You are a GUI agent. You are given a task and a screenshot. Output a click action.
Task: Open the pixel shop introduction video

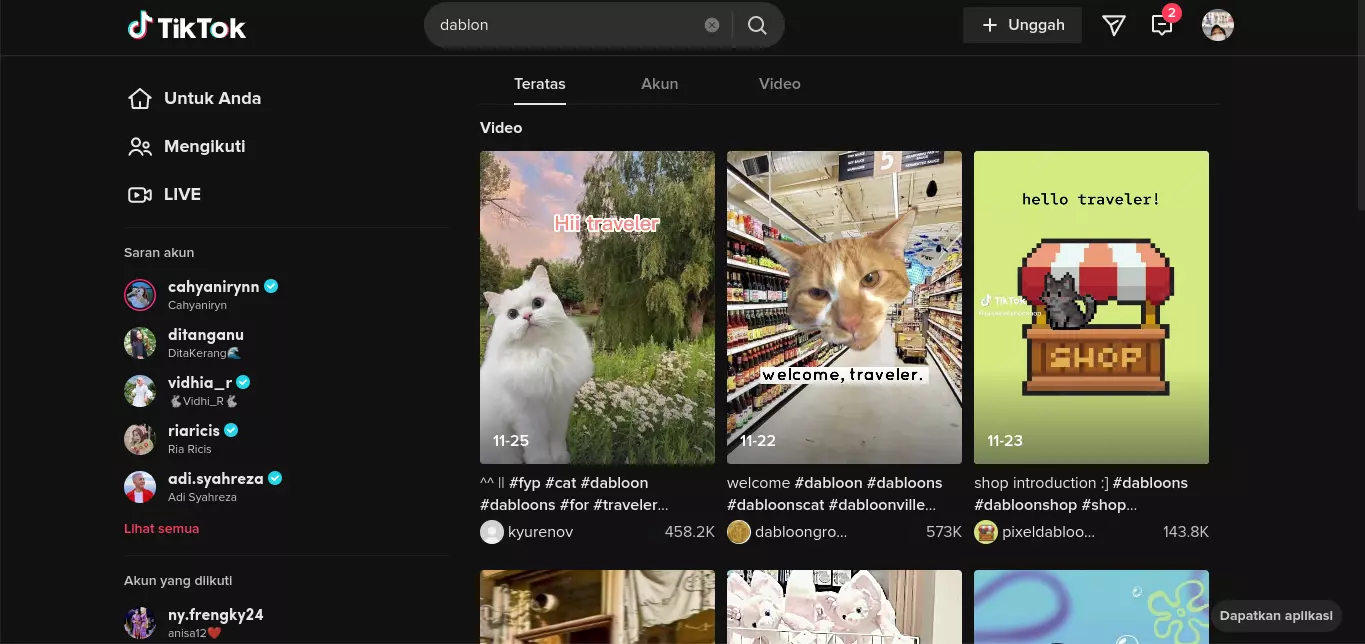[1091, 307]
